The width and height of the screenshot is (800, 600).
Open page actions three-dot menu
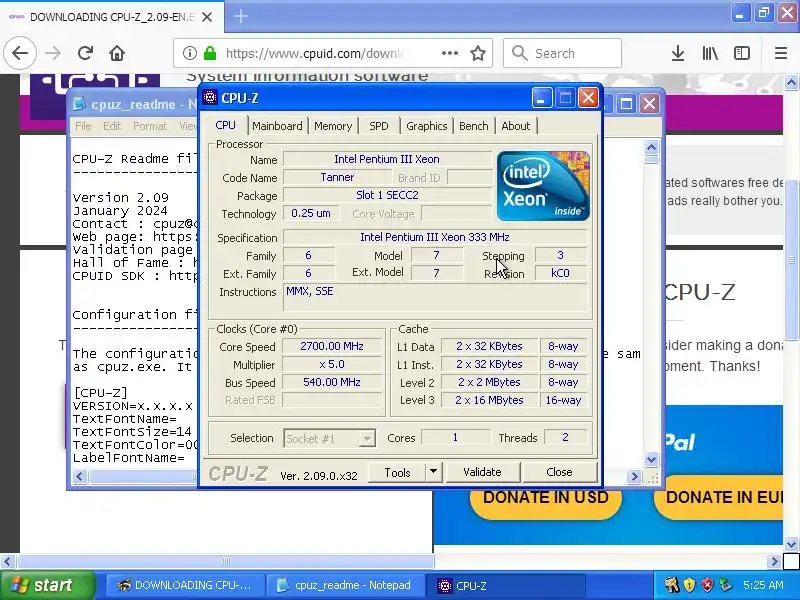449,53
